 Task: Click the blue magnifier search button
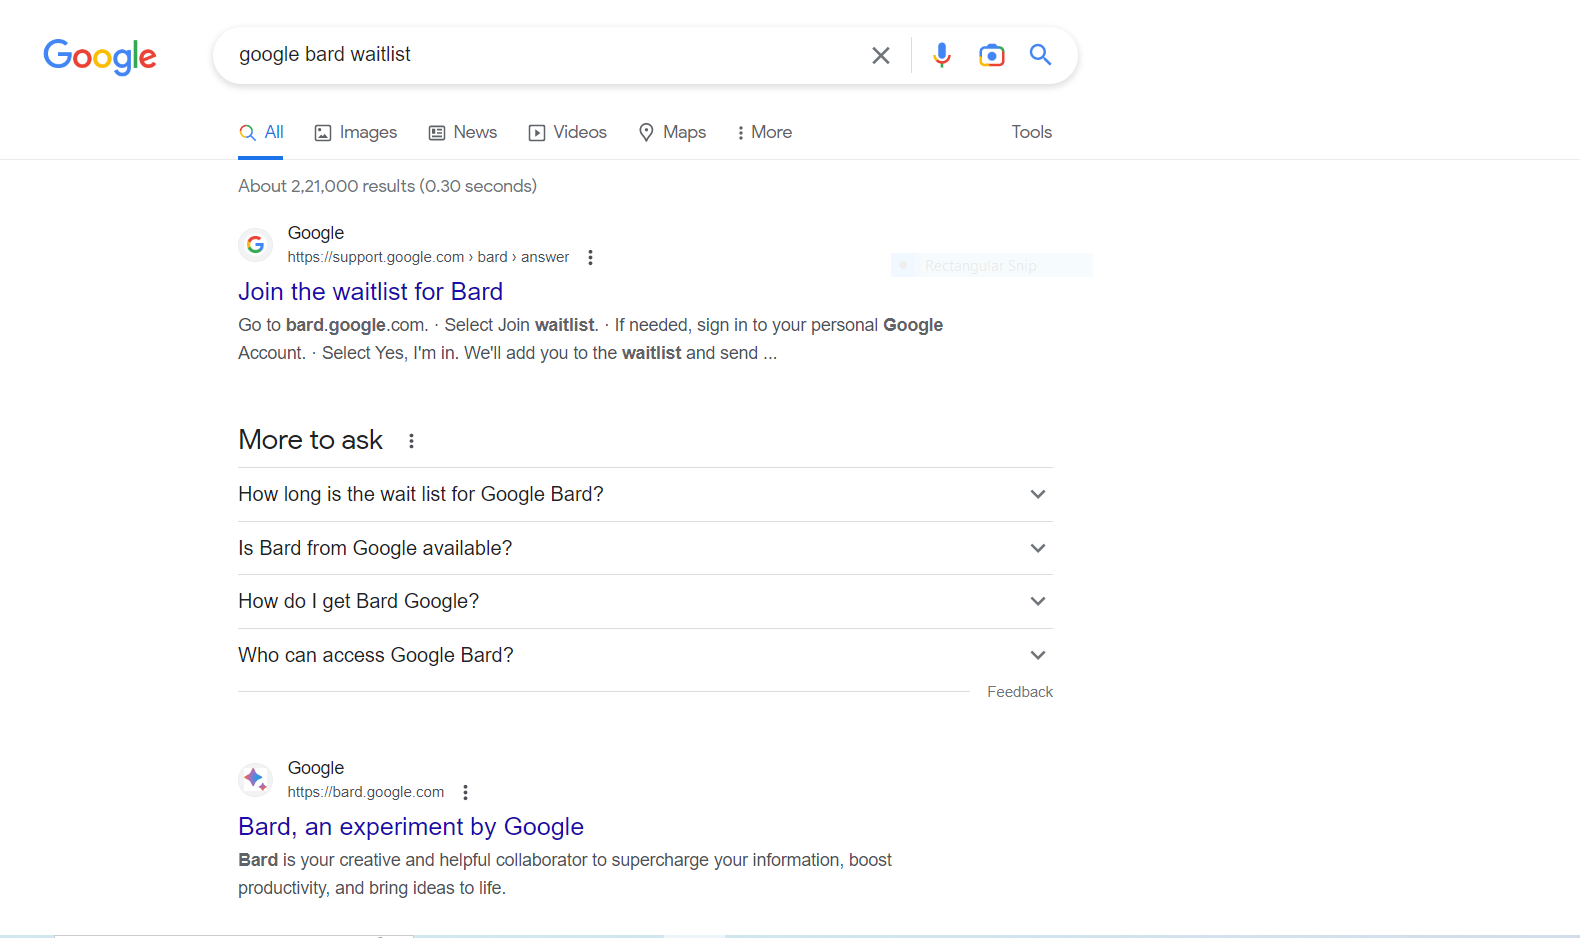(x=1040, y=55)
